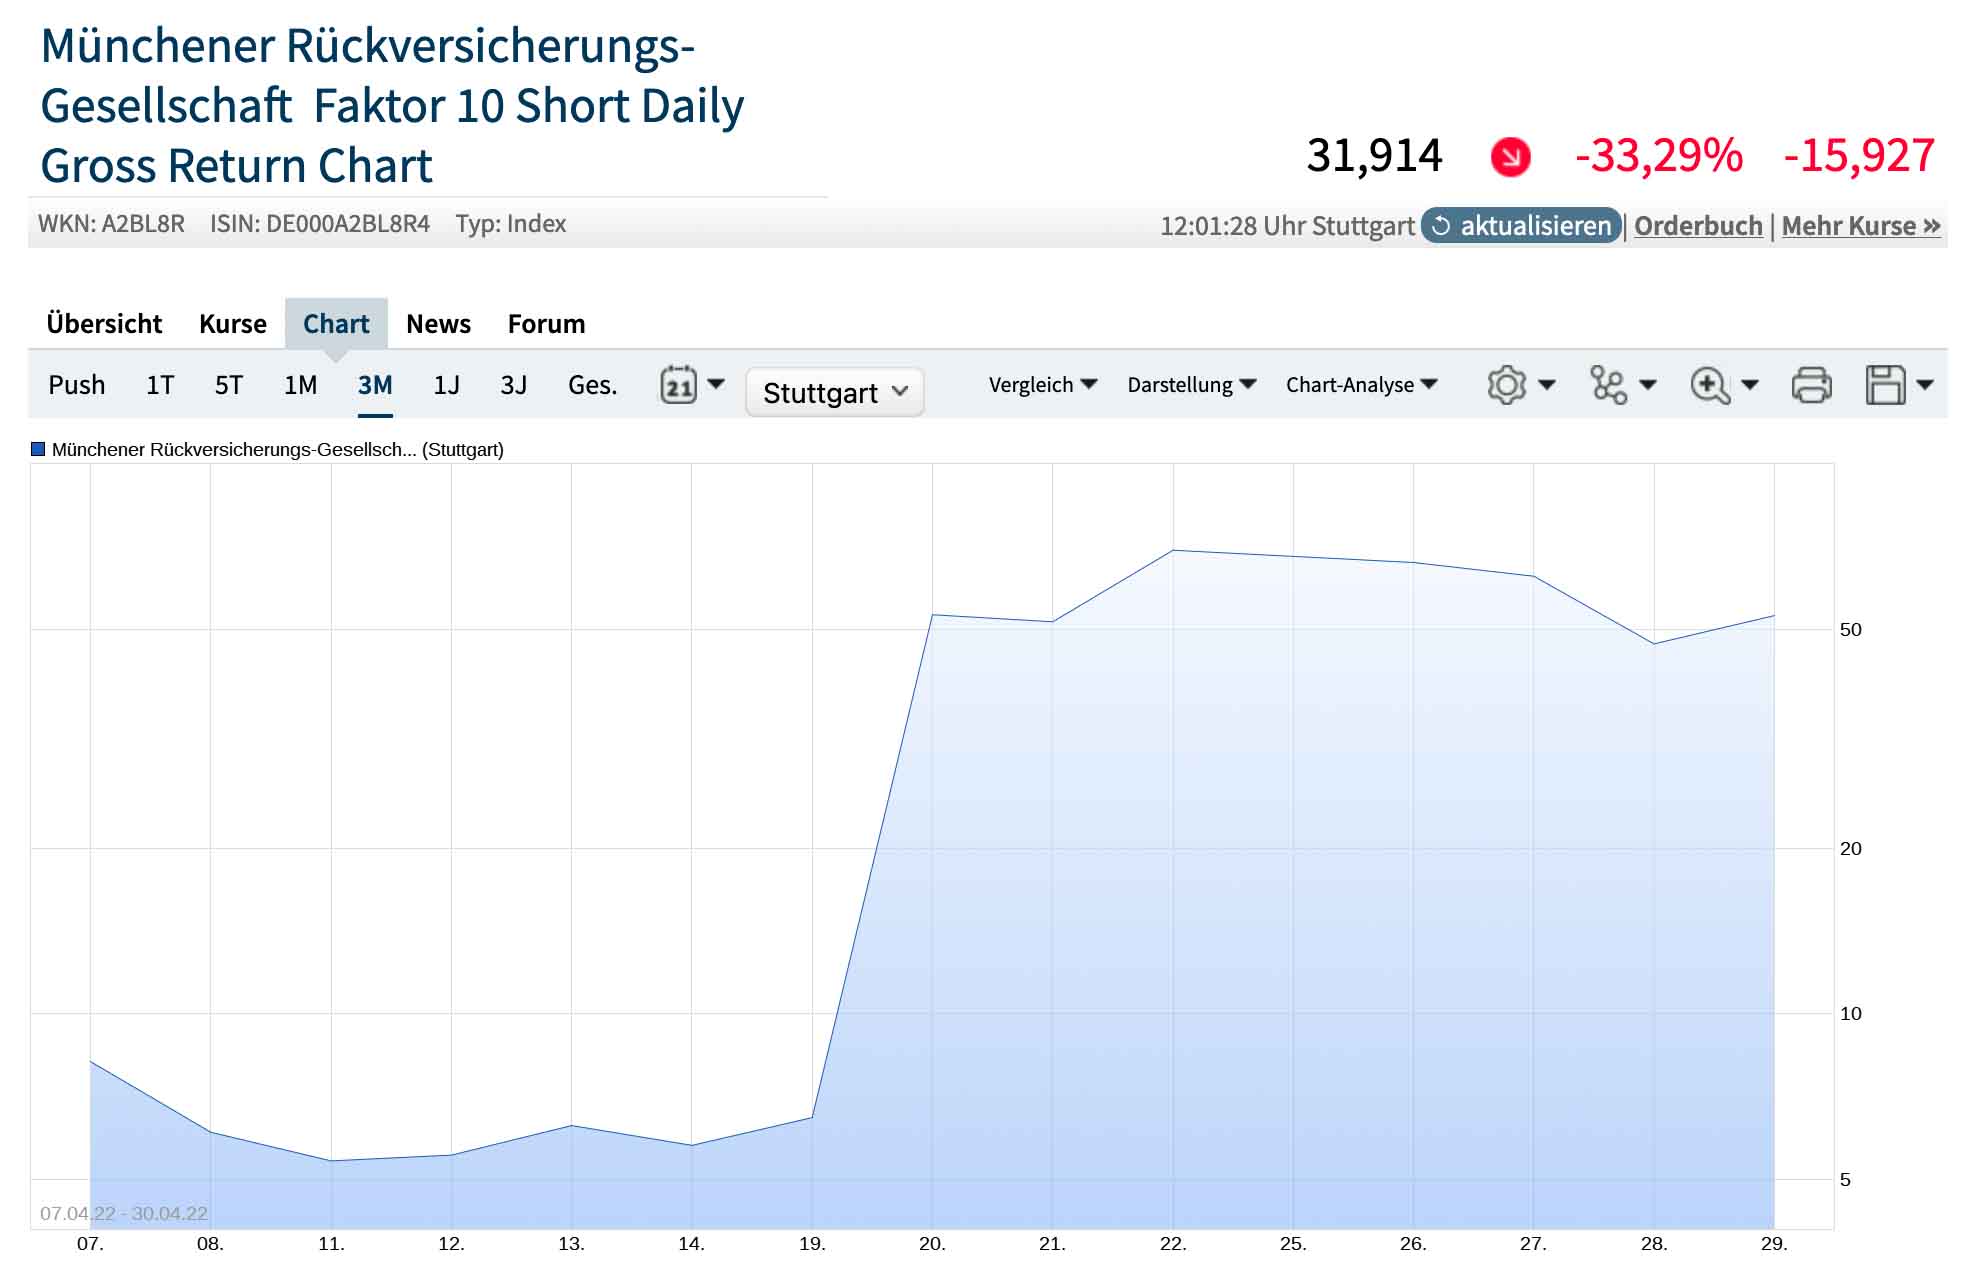Open the Forum tab
Viewport: 1964px width, 1286px height.
click(x=546, y=324)
